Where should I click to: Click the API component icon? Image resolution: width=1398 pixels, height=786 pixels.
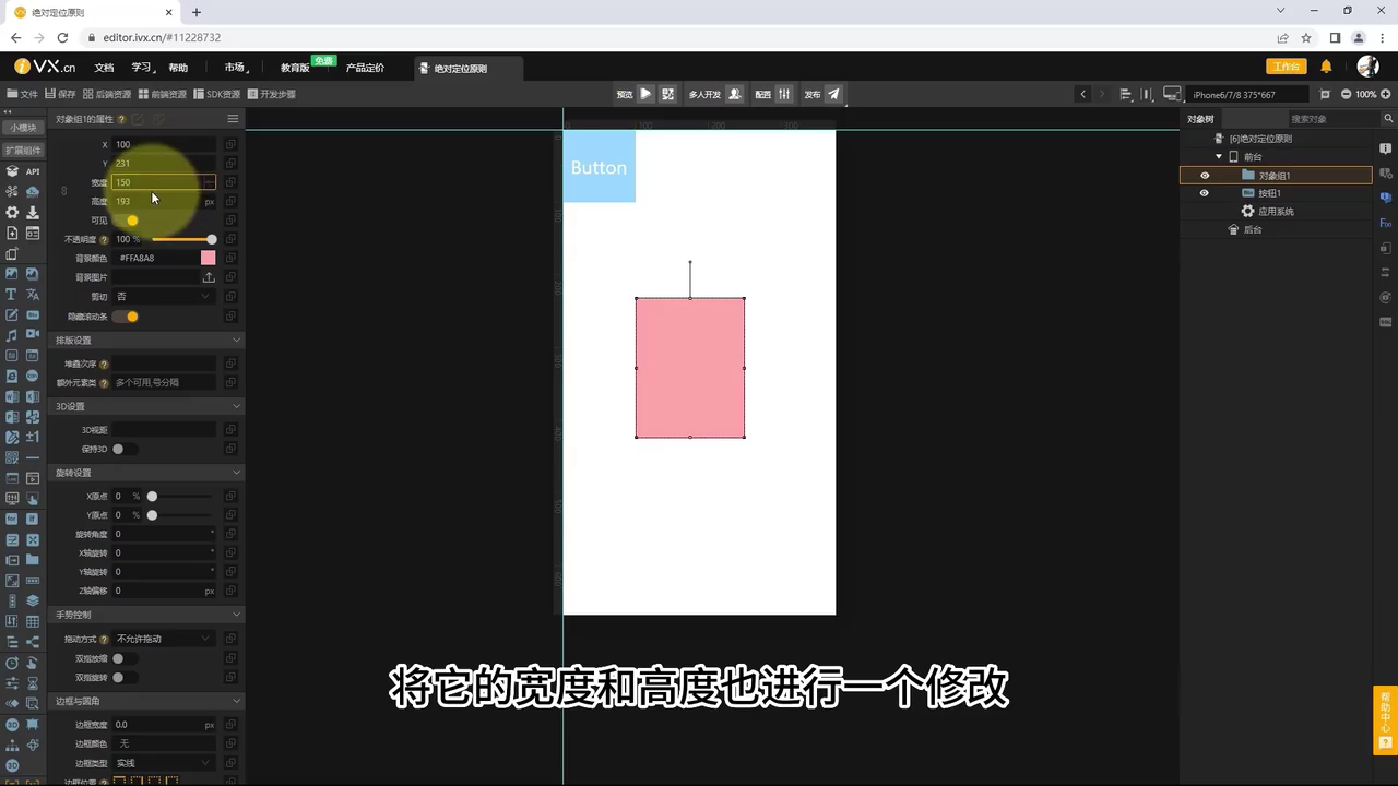(x=32, y=172)
